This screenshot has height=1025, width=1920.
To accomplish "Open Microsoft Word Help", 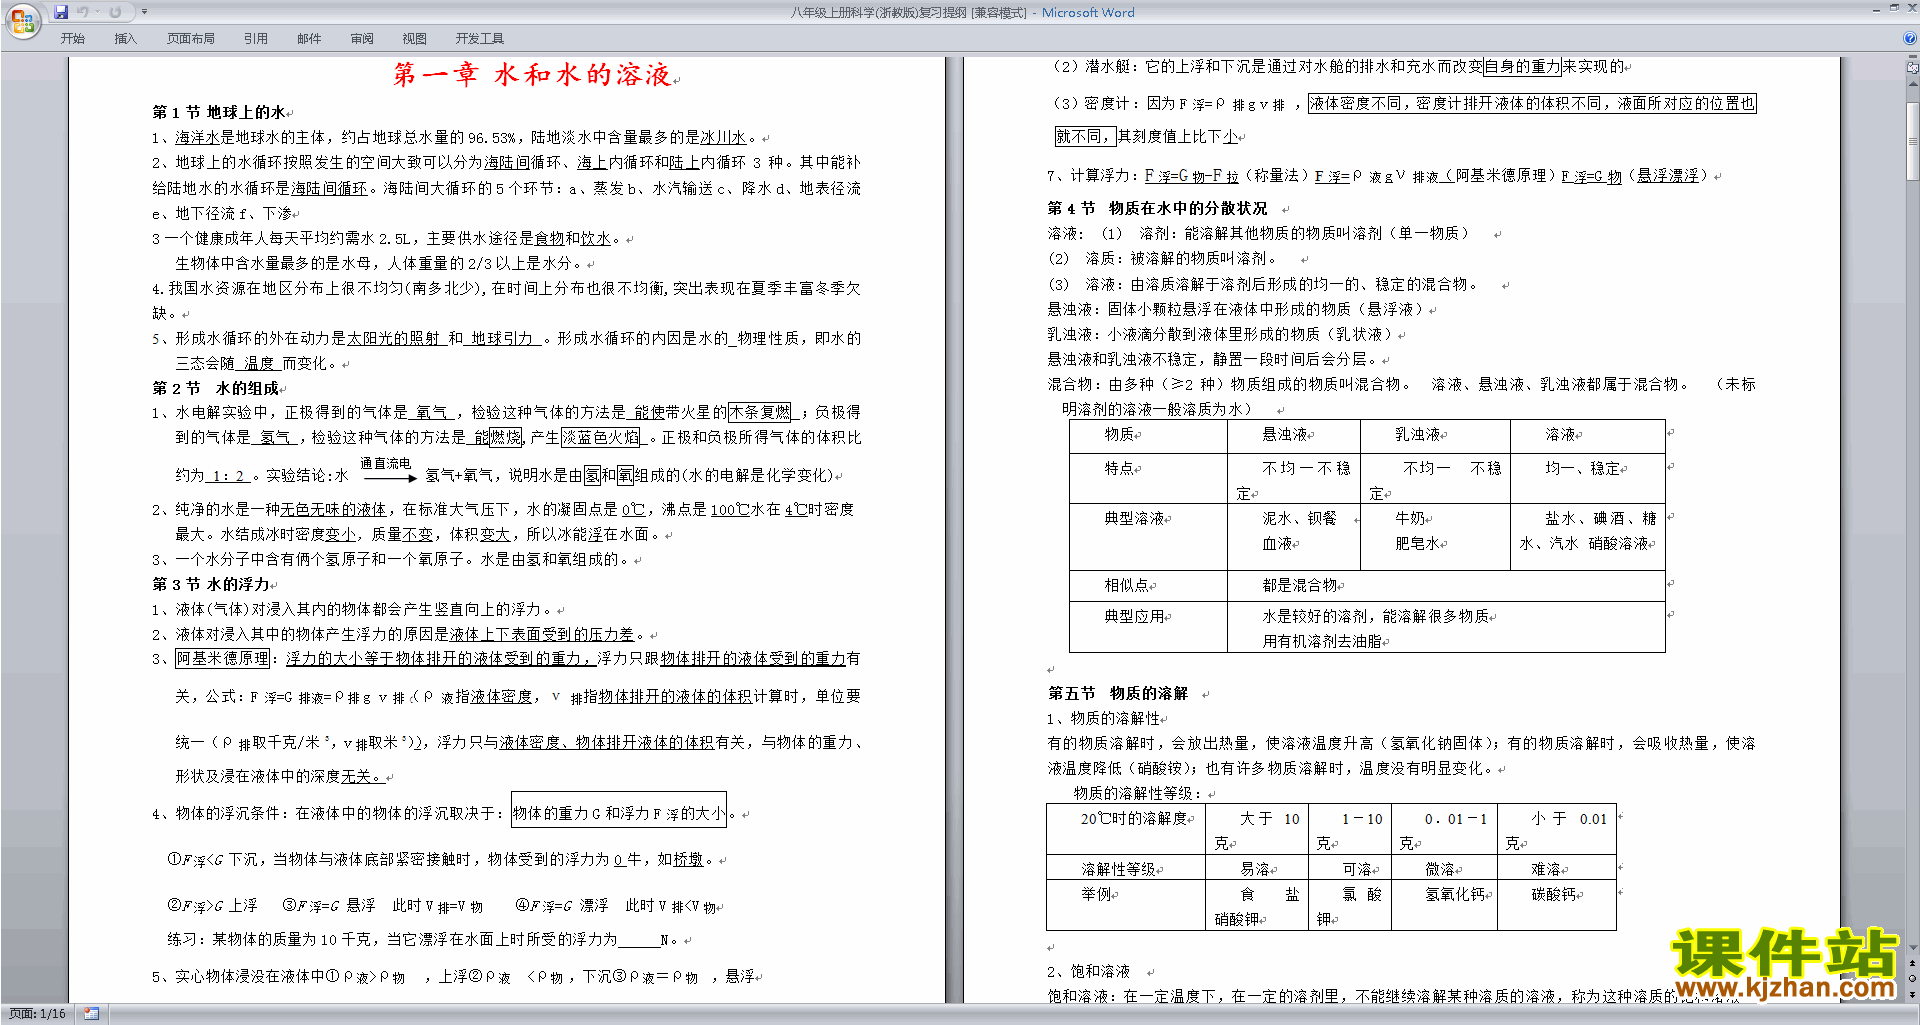I will tap(1910, 38).
